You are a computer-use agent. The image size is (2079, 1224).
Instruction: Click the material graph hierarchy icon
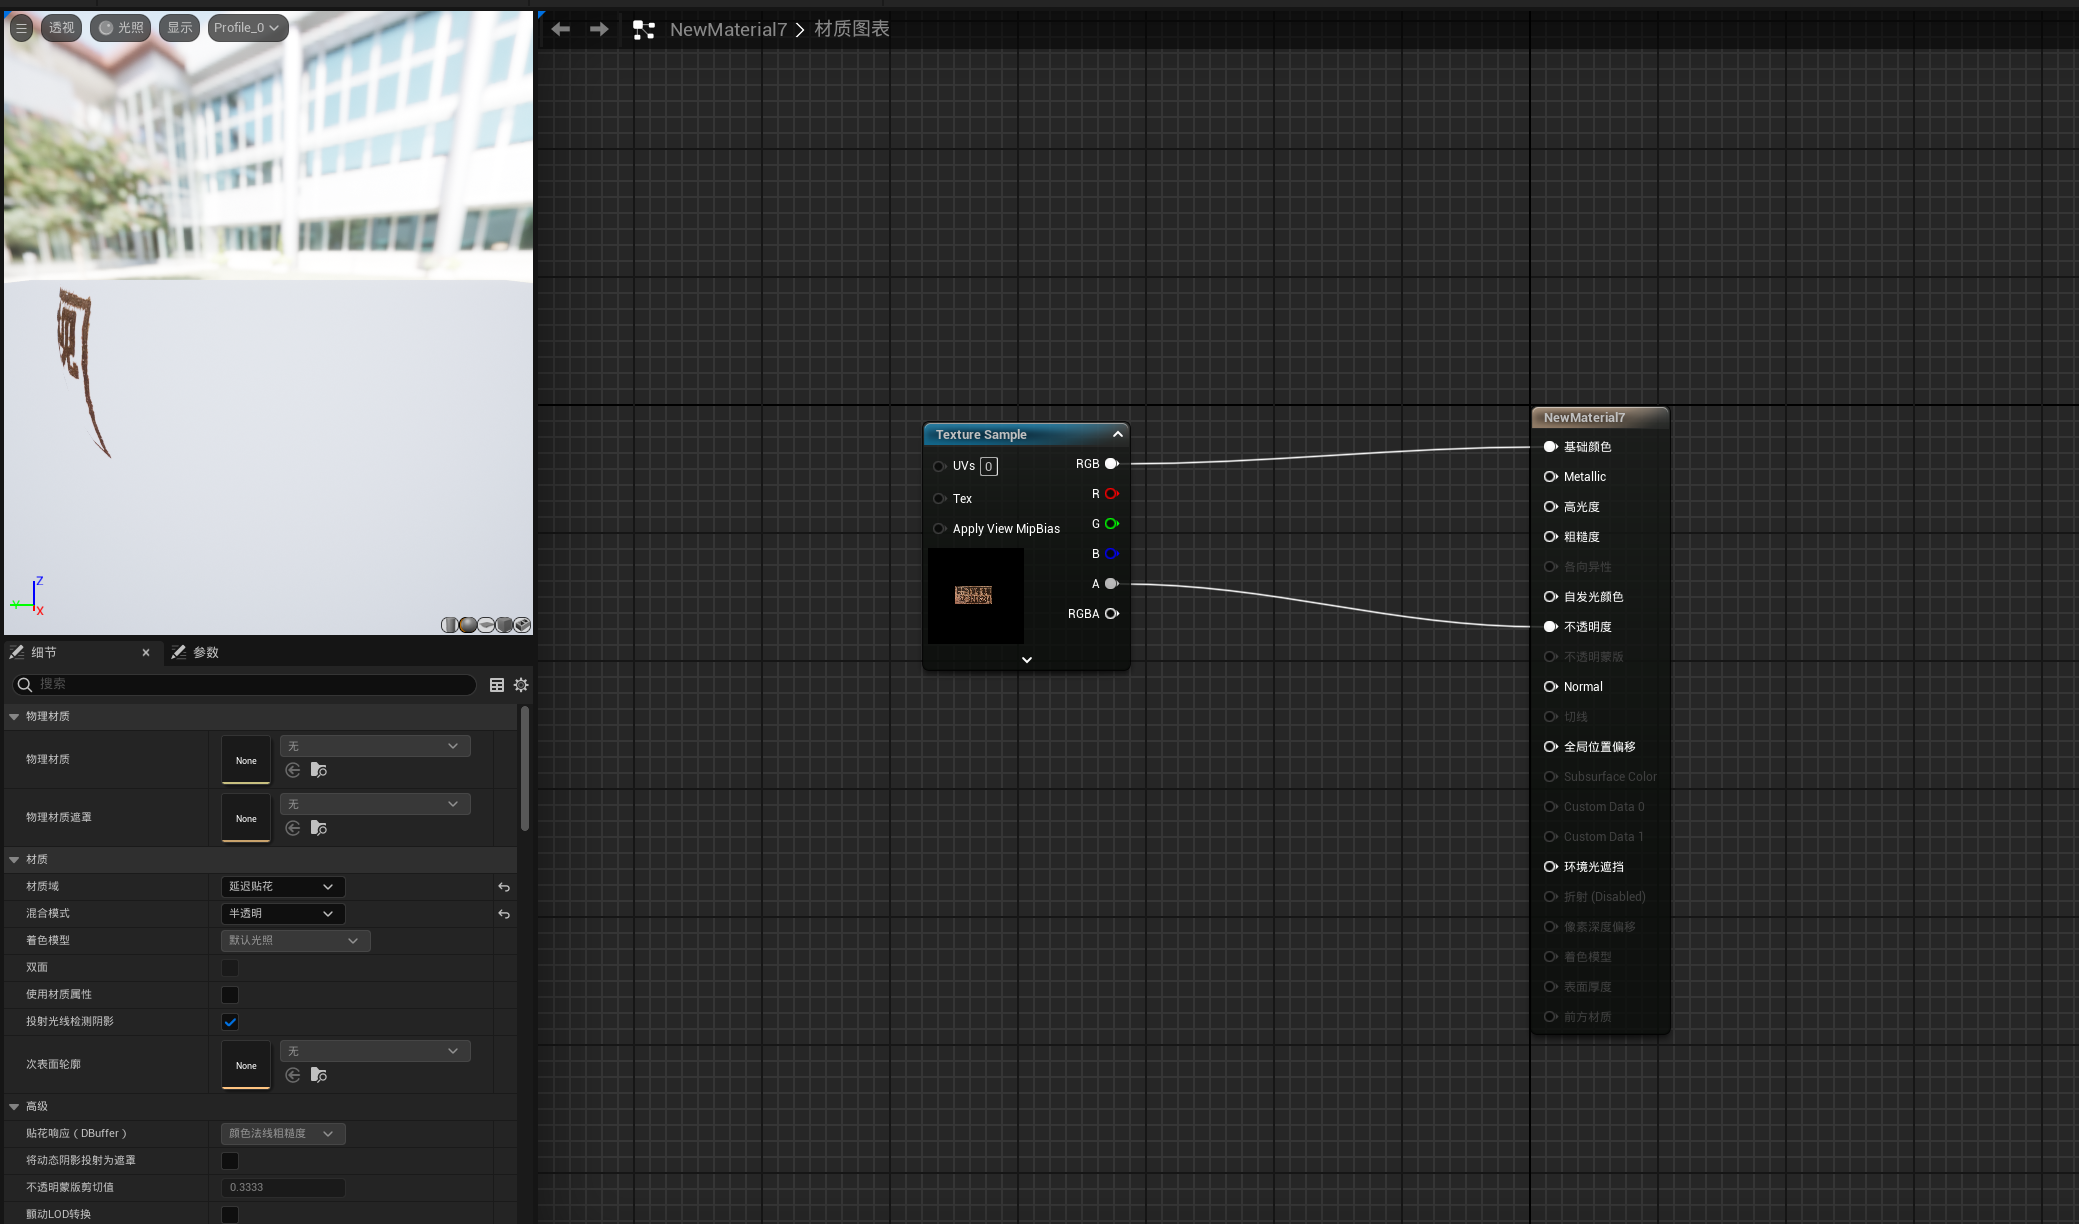644,30
